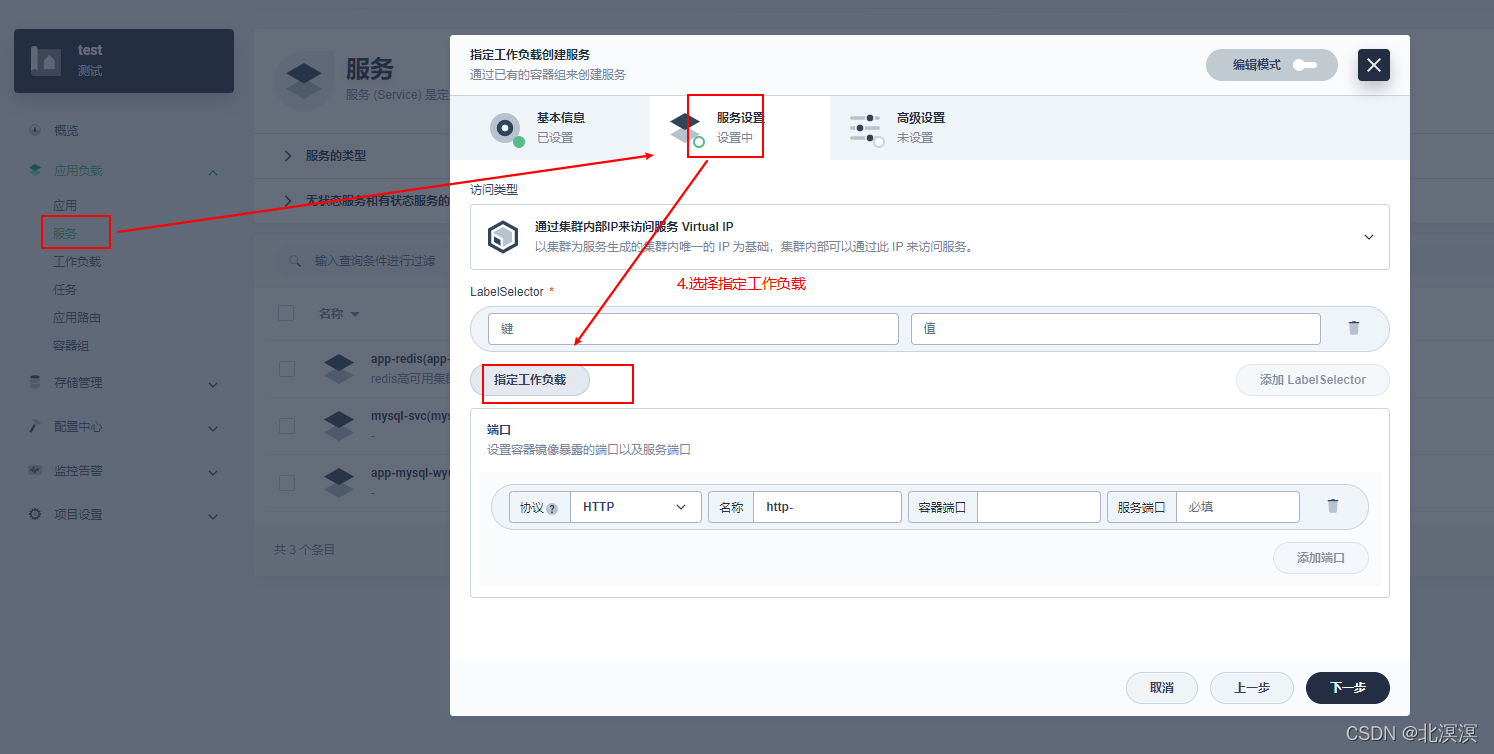1494x754 pixels.
Task: Open 工作负载 in the sidebar
Action: [77, 262]
